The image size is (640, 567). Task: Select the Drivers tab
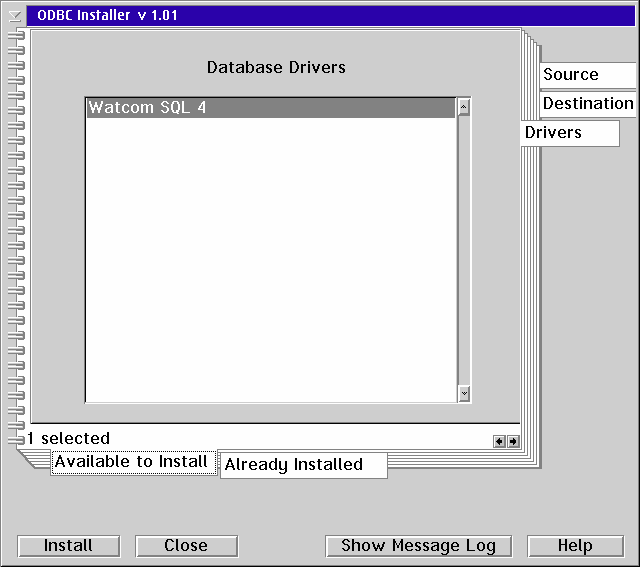click(x=570, y=133)
